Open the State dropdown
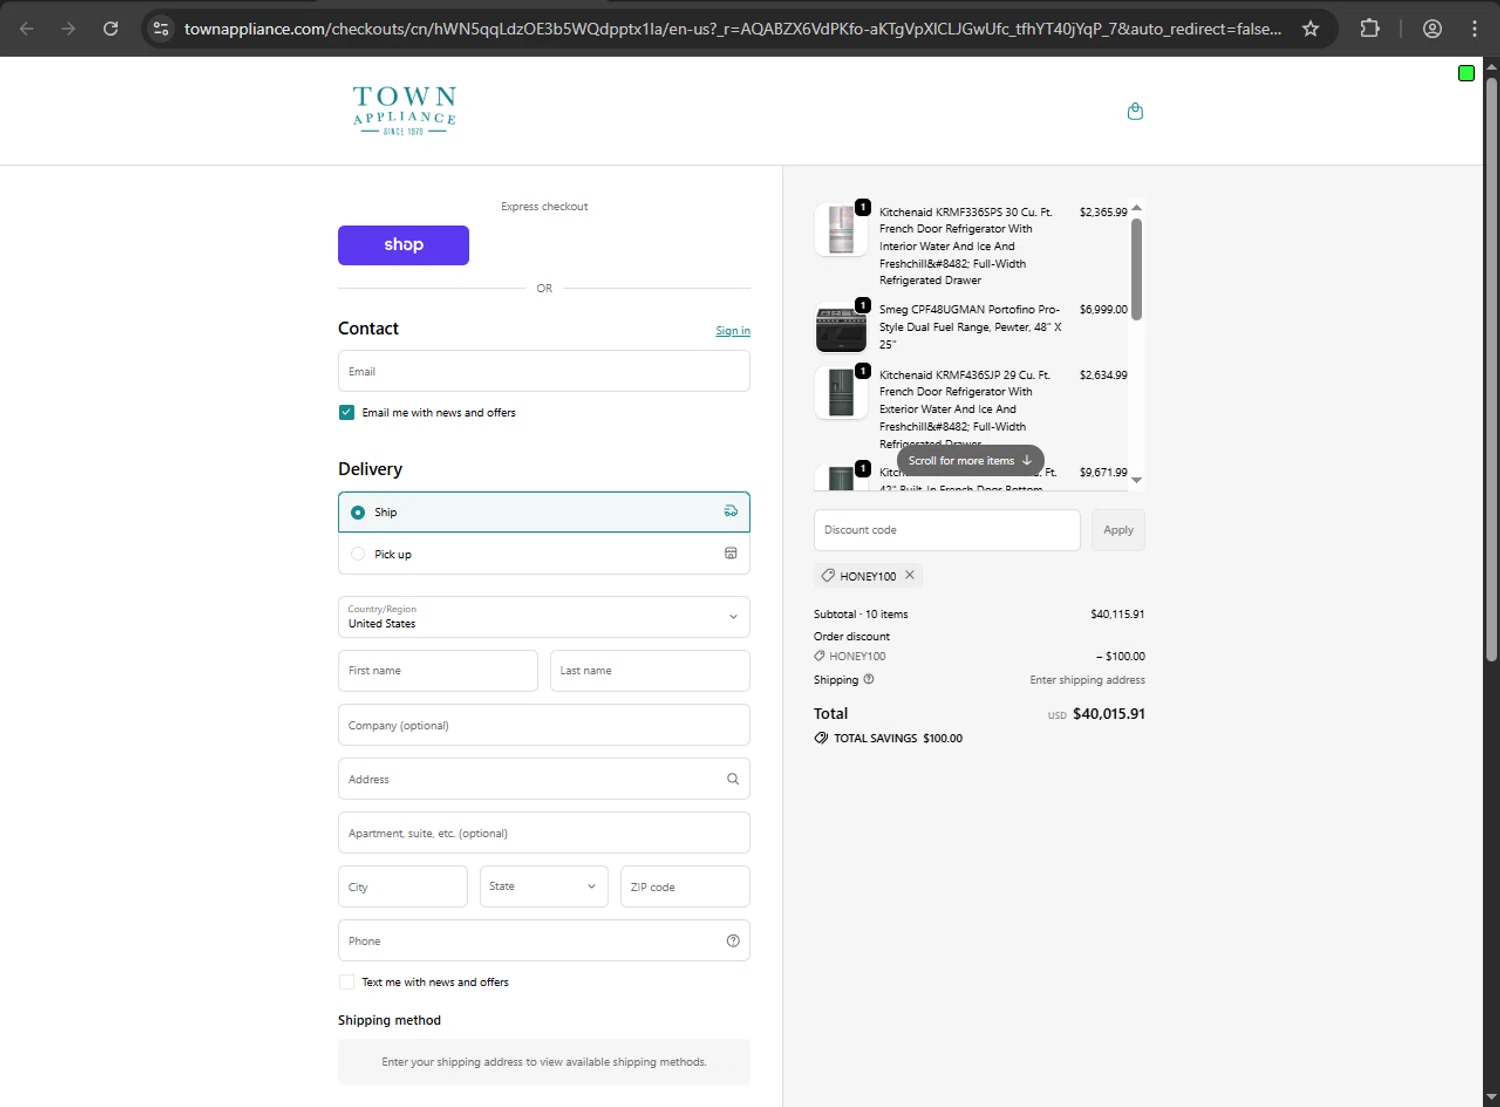This screenshot has width=1500, height=1107. (543, 886)
